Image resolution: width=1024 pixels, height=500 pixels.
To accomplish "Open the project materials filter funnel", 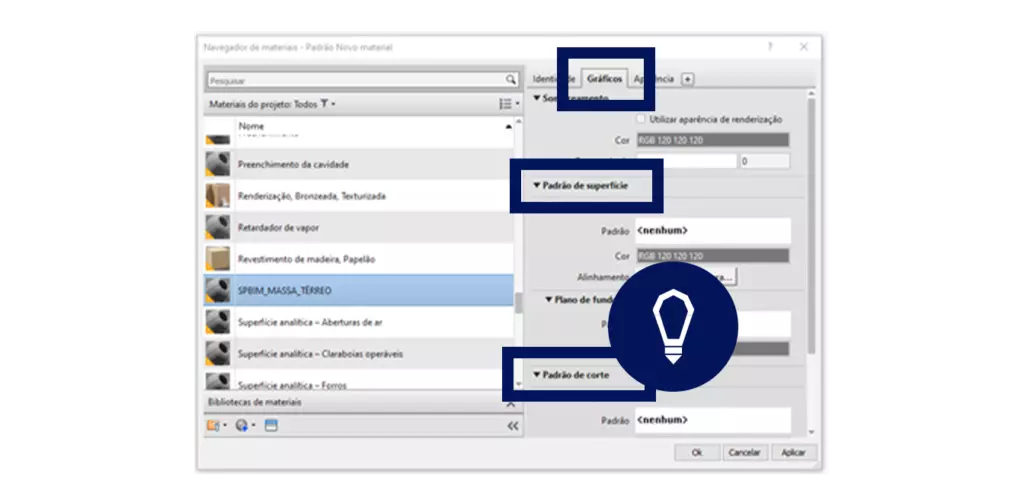I will (327, 104).
